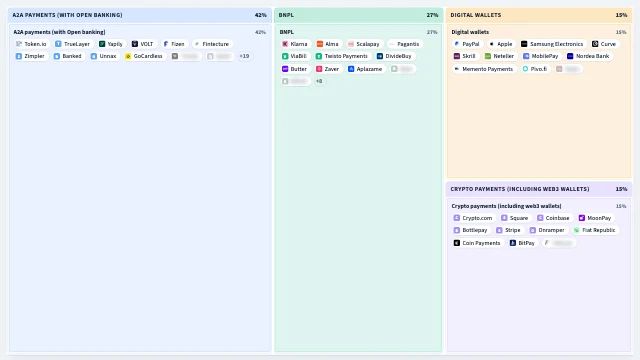Click the PayPal logo icon
This screenshot has height=360, width=640.
point(457,44)
